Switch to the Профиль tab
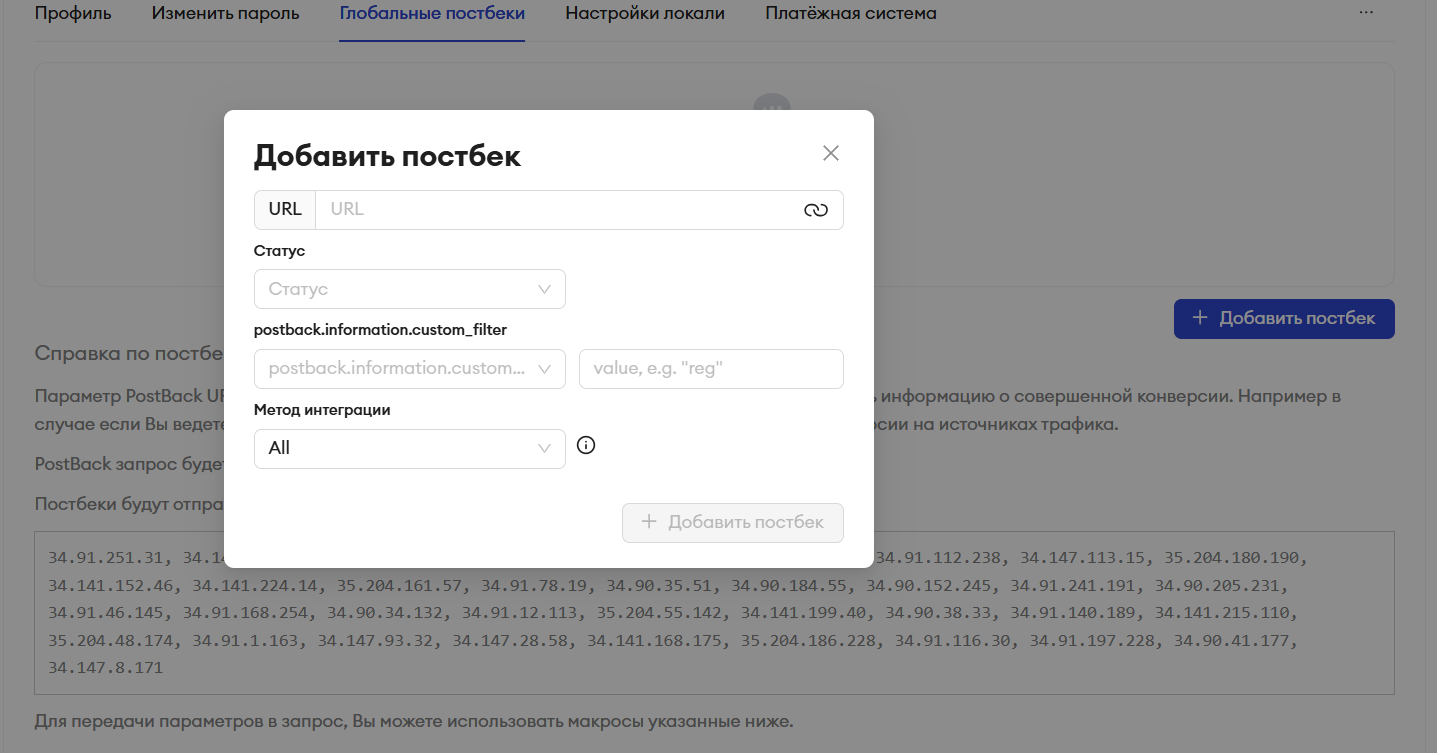This screenshot has width=1437, height=753. pos(73,14)
